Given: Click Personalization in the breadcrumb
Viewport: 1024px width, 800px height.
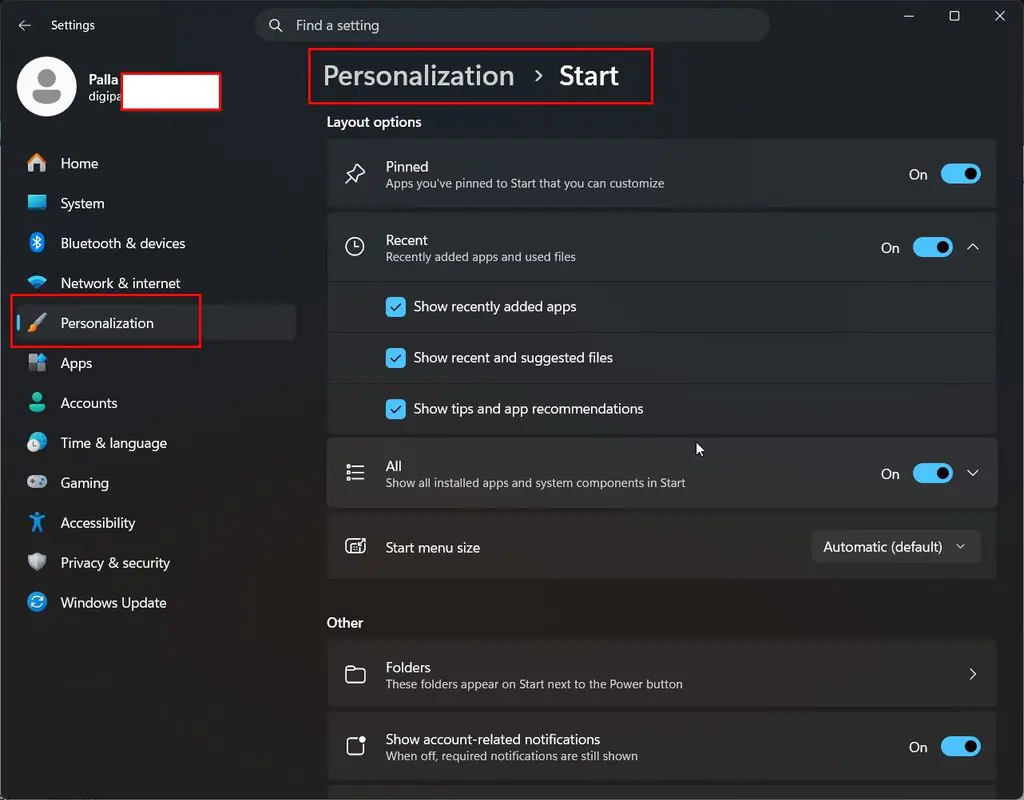Looking at the screenshot, I should coord(419,76).
